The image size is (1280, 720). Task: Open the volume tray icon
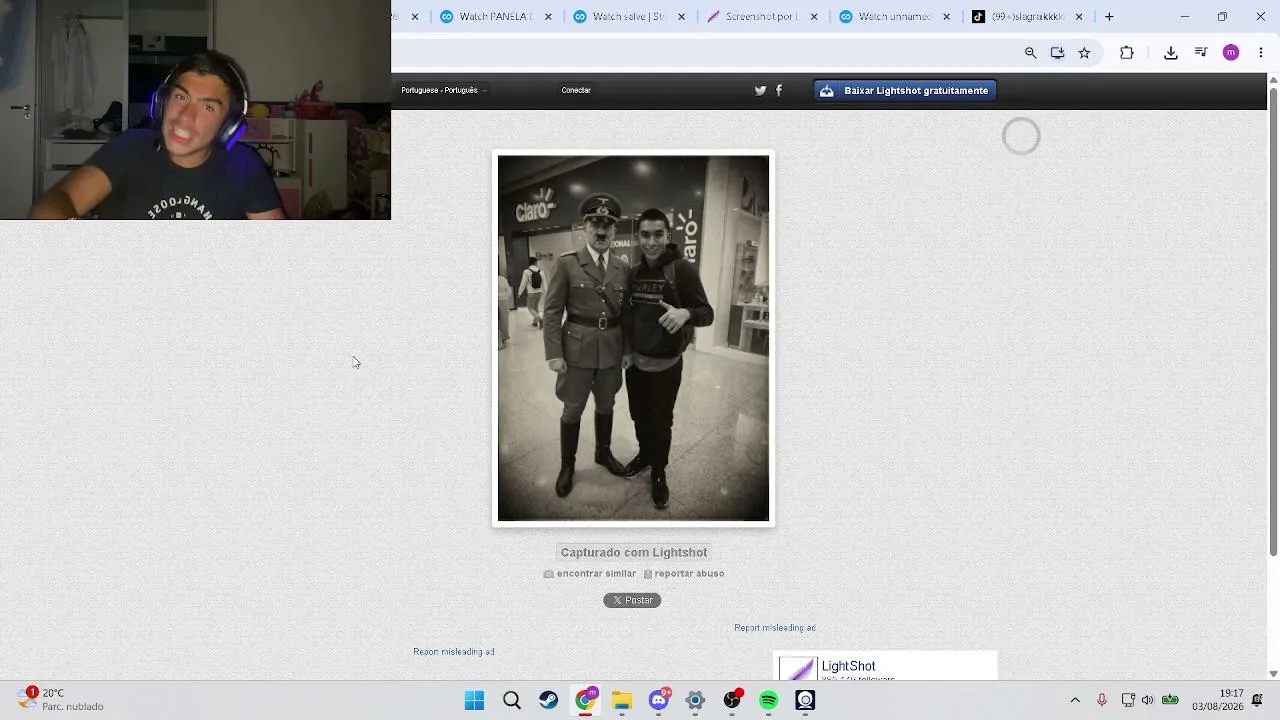tap(1147, 700)
